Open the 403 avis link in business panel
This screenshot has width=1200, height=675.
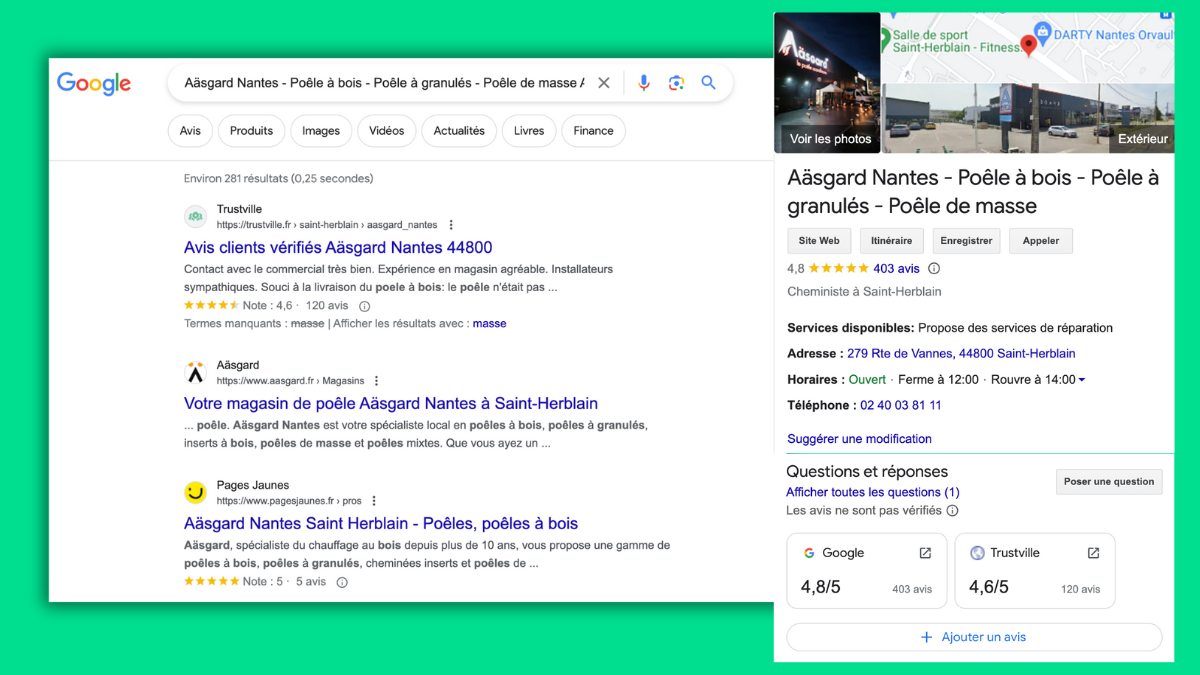(x=896, y=268)
